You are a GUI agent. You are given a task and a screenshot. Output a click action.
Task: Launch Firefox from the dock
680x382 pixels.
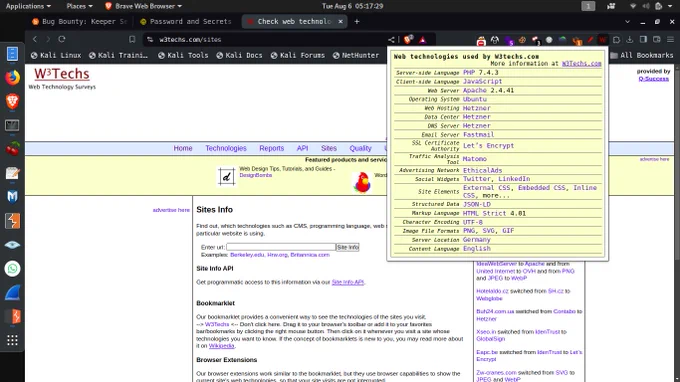point(12,78)
